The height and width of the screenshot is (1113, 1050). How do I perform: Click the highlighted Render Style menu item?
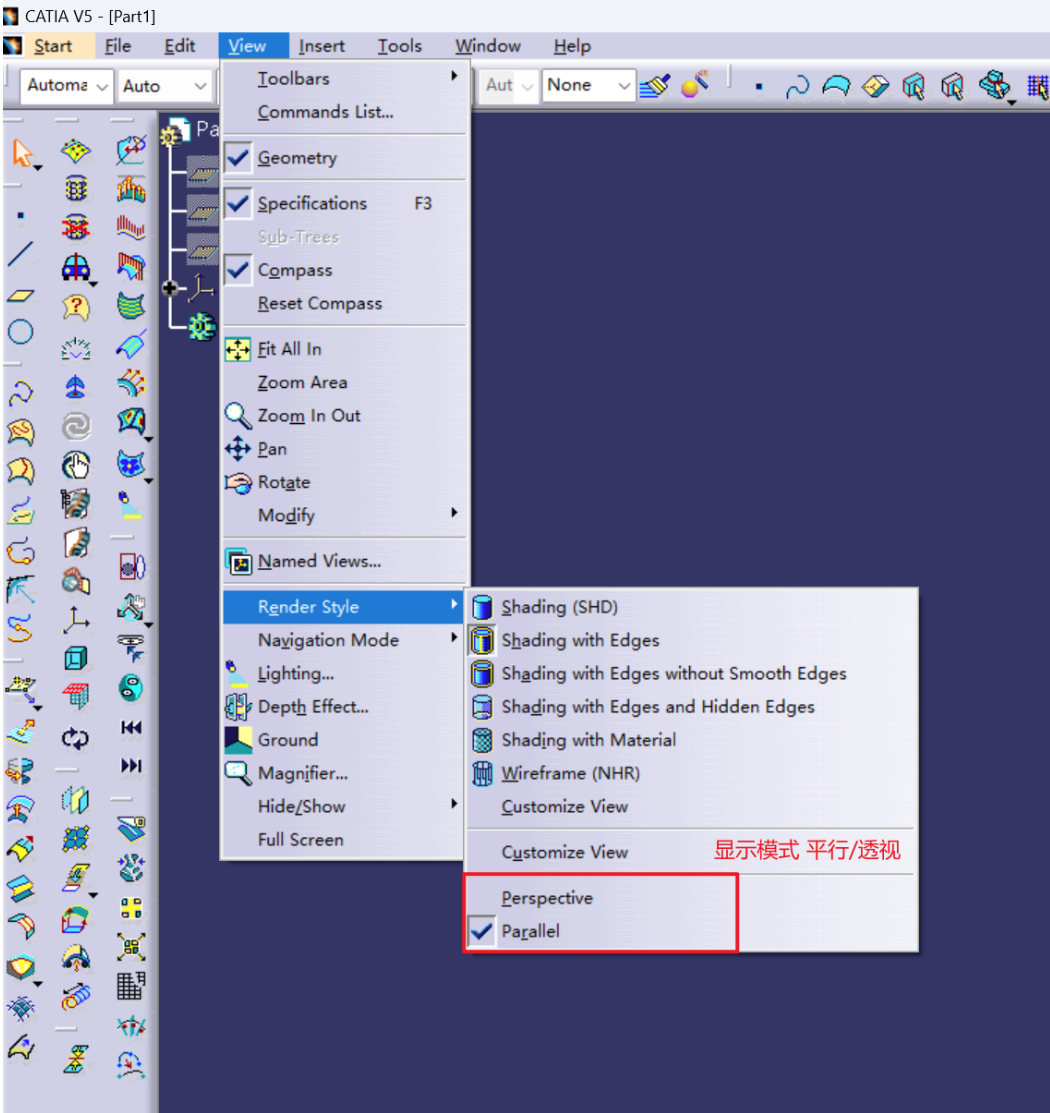344,607
